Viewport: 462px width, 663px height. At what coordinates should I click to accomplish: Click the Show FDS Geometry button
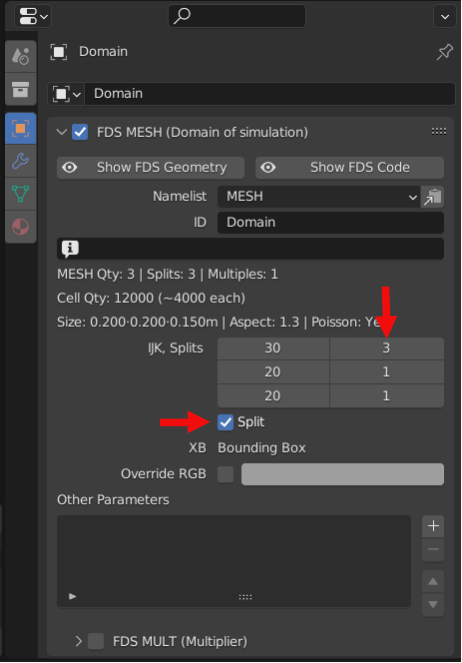coord(150,168)
